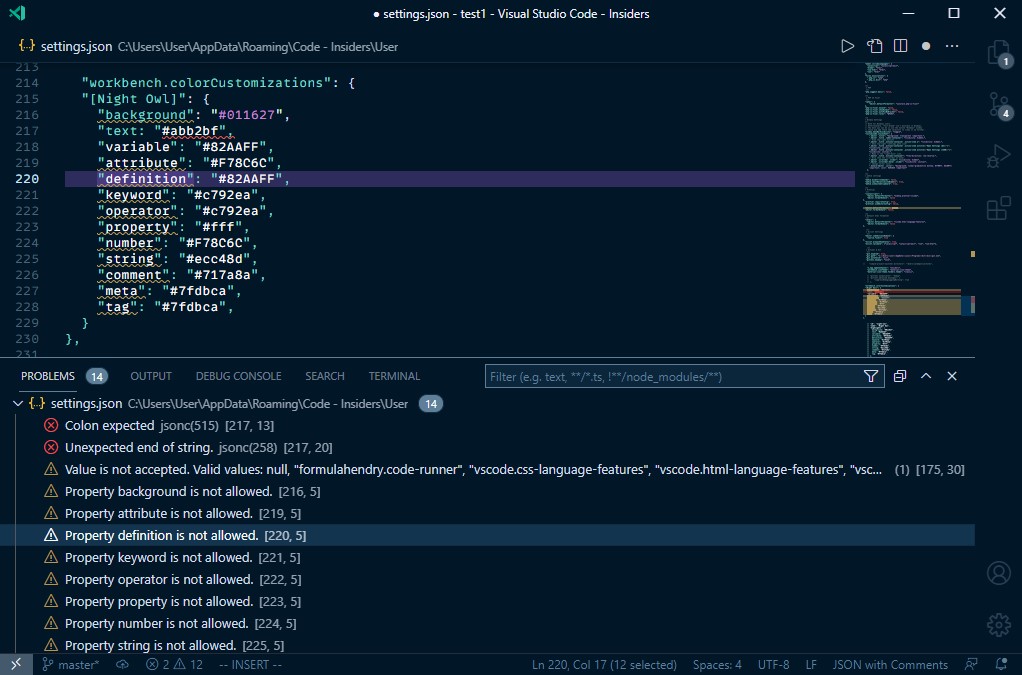Select the 'Unexpected end of string' error
Viewport: 1022px width, 675px height.
click(x=488, y=448)
